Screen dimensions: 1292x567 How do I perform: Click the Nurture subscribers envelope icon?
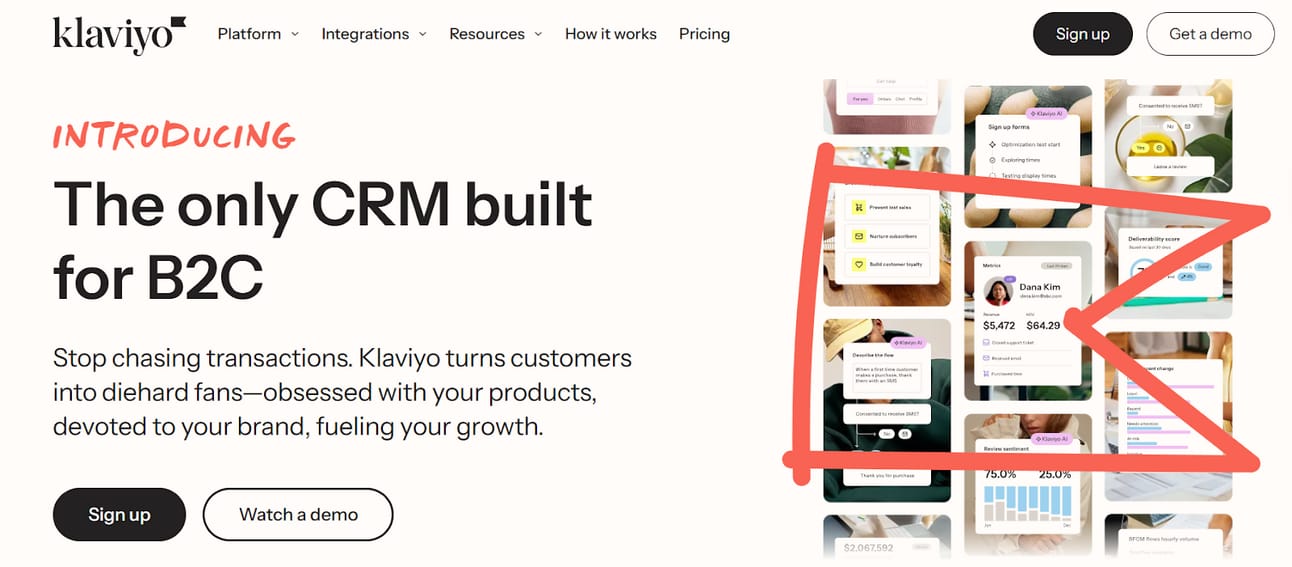click(858, 237)
